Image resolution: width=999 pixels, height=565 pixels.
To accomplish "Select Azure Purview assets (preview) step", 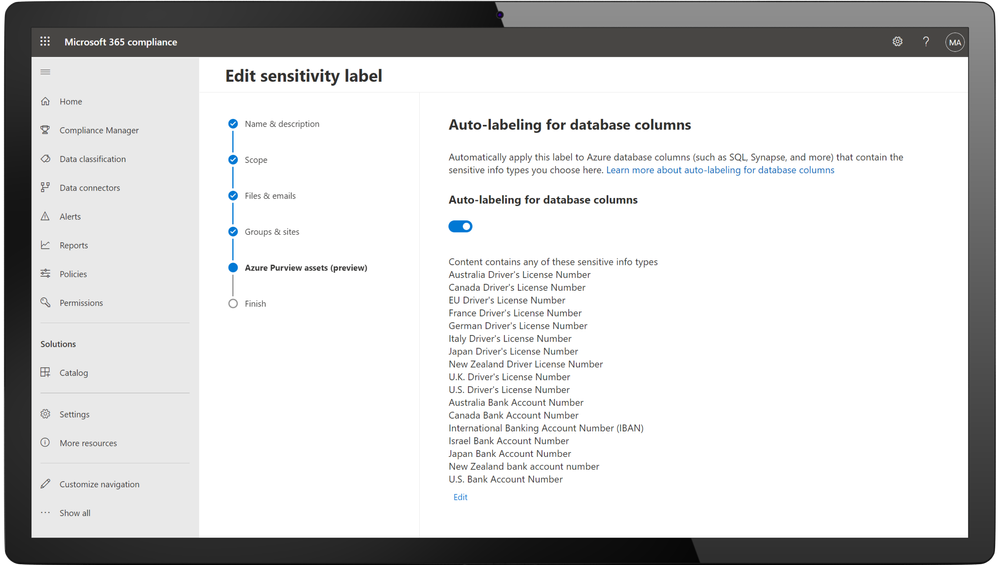I will [x=306, y=268].
